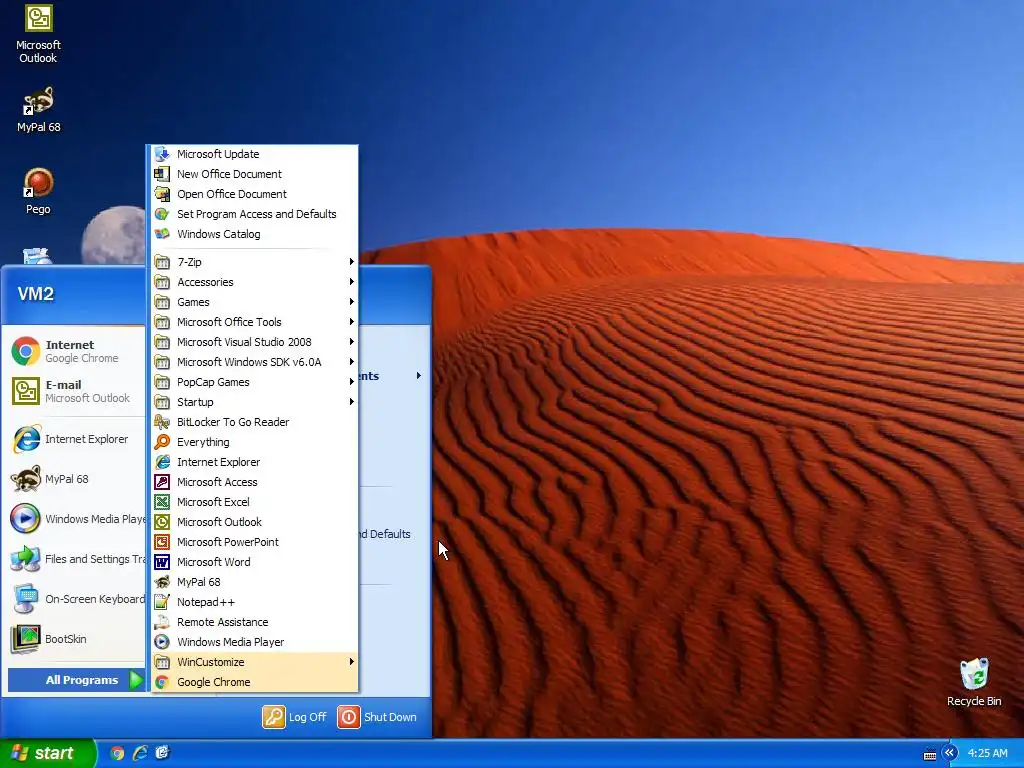This screenshot has width=1024, height=768.
Task: Open Internet Explorer in Start menu left column
Action: [x=76, y=439]
